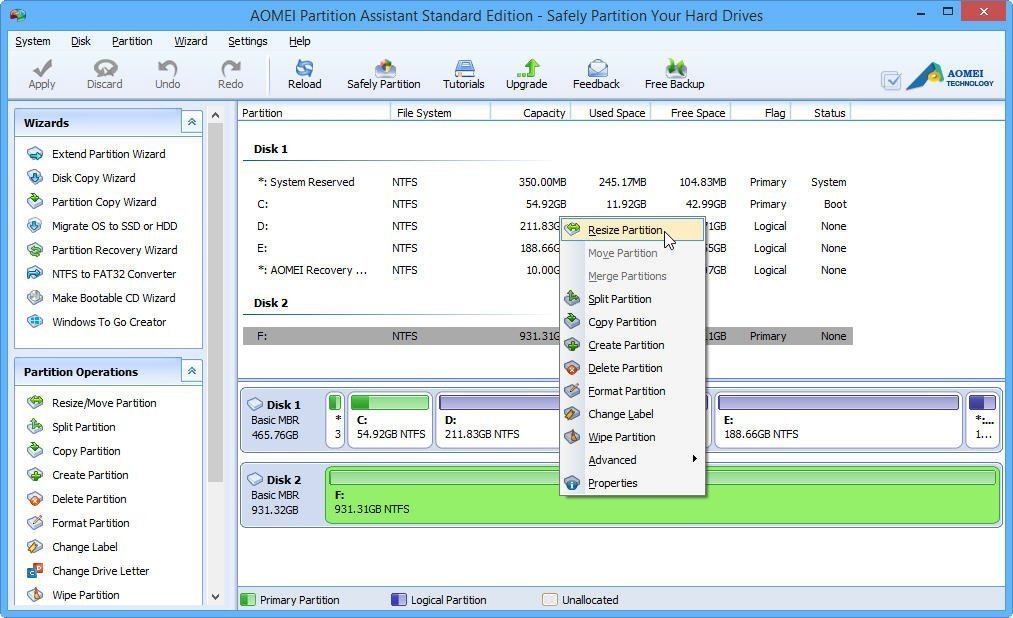Click the sidebar scrollbar down arrow
The width and height of the screenshot is (1013, 618).
pos(215,595)
